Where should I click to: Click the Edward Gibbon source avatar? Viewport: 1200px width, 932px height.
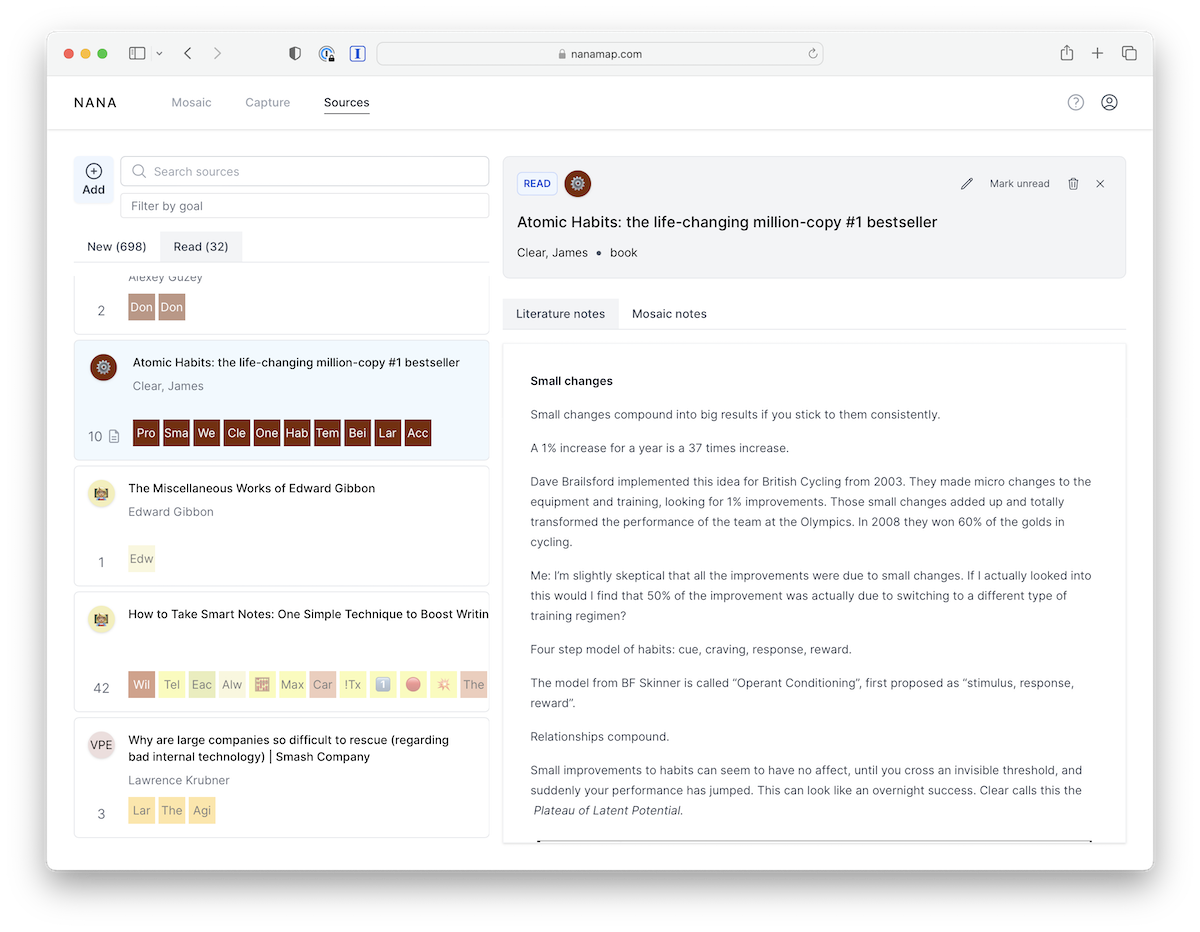coord(101,493)
